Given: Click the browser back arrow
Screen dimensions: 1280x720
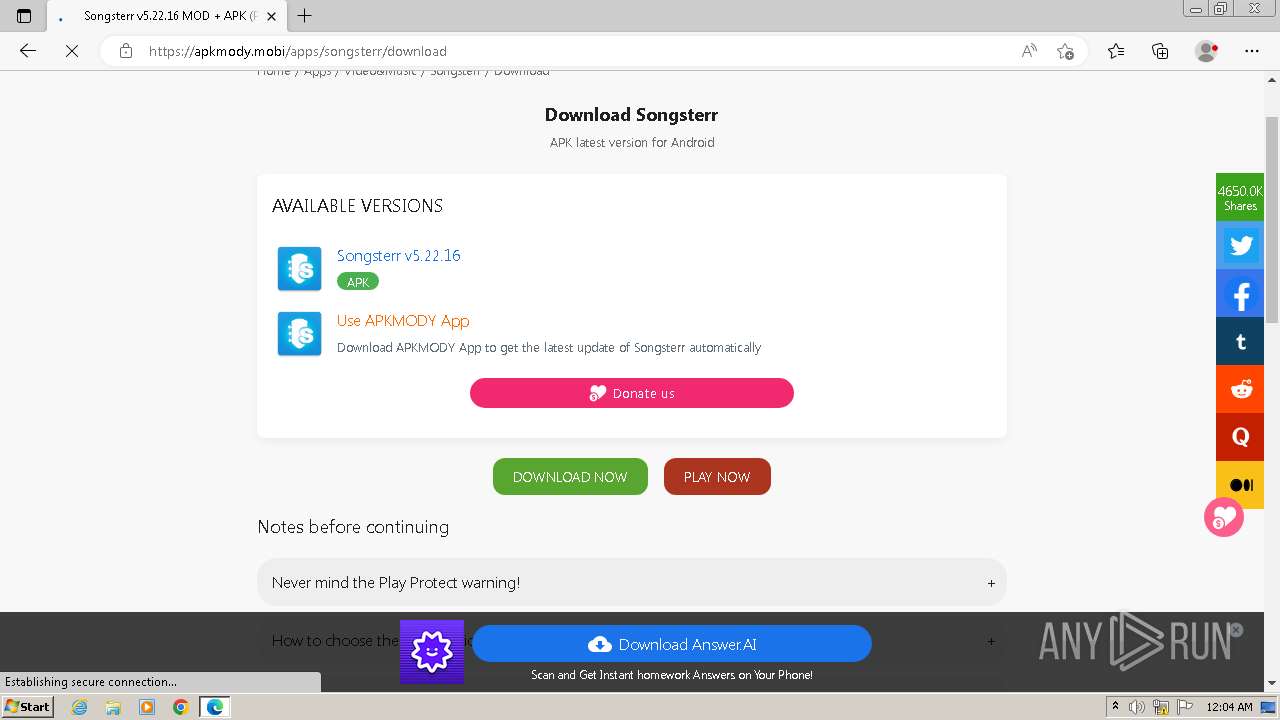Looking at the screenshot, I should pos(28,51).
